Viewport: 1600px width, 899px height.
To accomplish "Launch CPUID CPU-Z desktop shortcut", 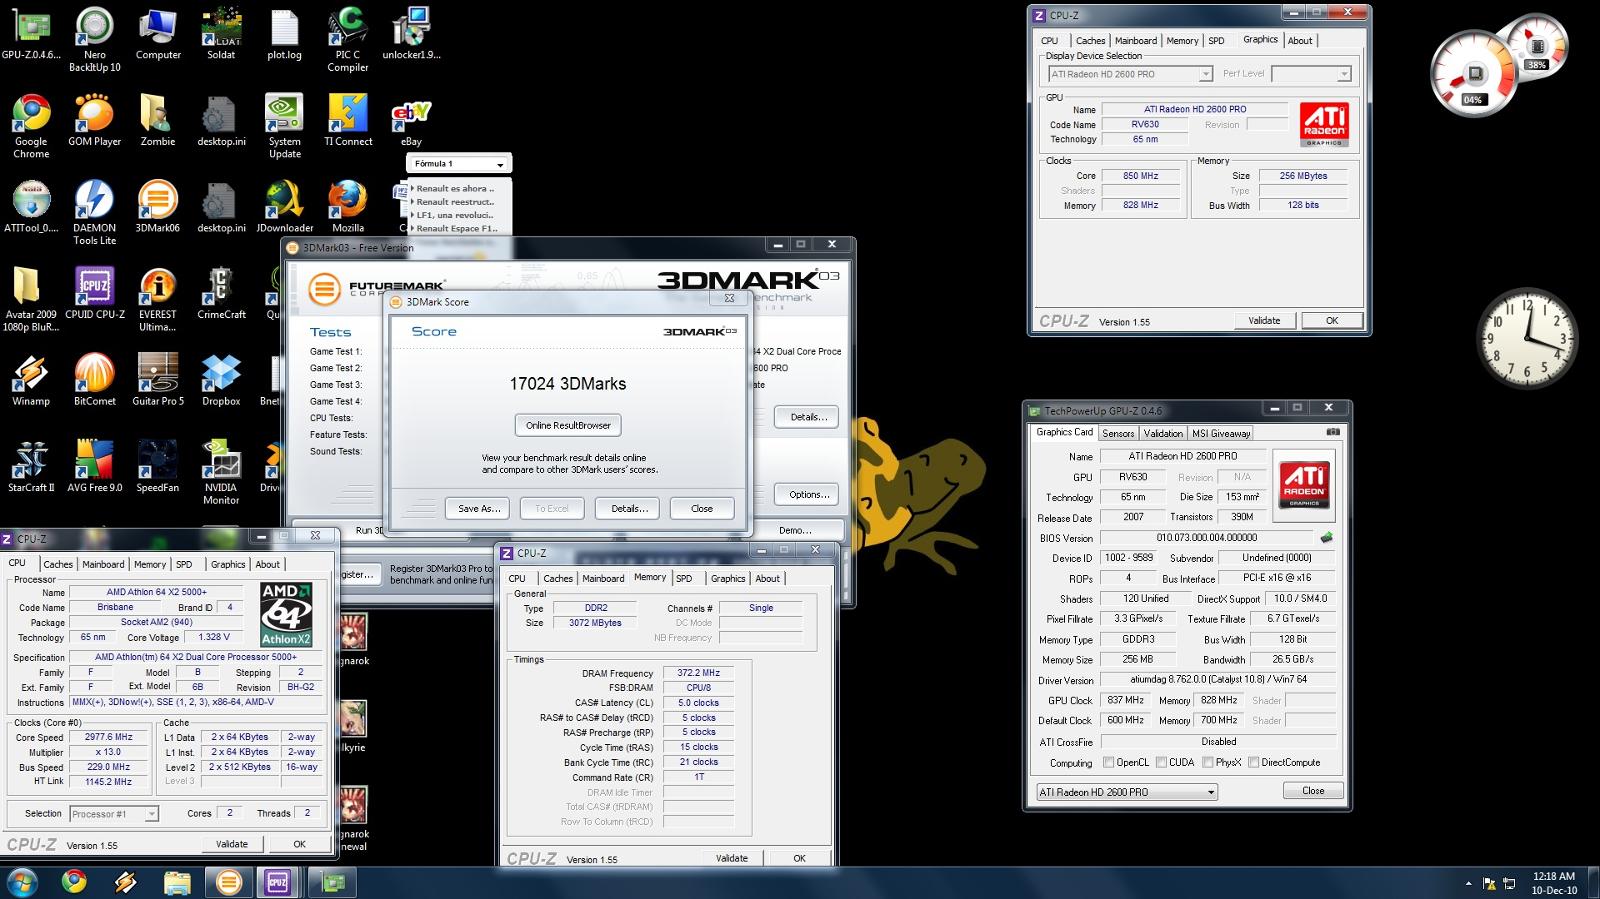I will coord(94,293).
